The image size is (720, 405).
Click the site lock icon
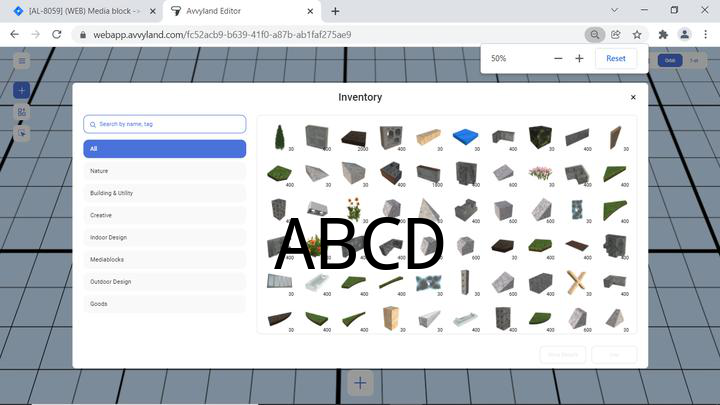click(x=83, y=35)
